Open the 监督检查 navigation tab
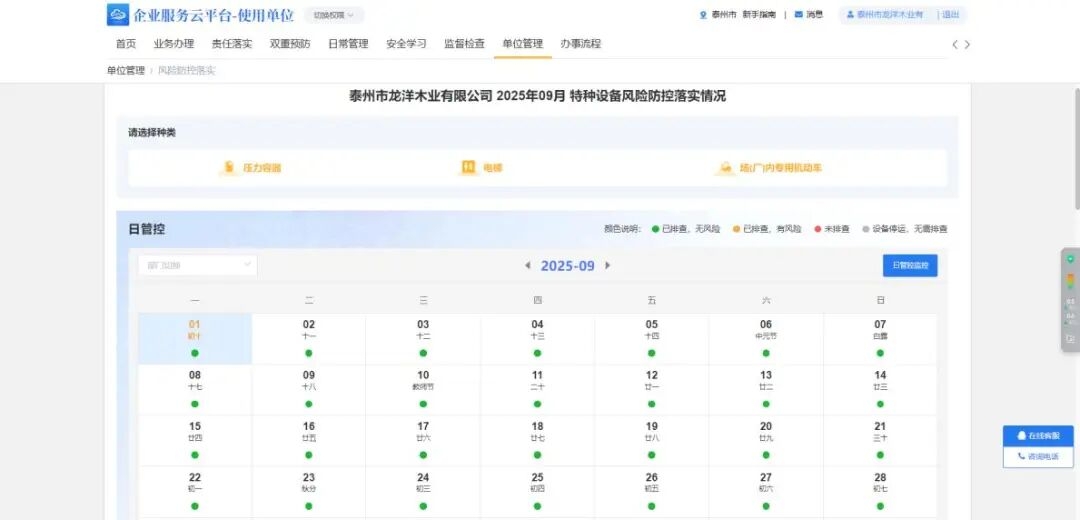 pyautogui.click(x=464, y=44)
